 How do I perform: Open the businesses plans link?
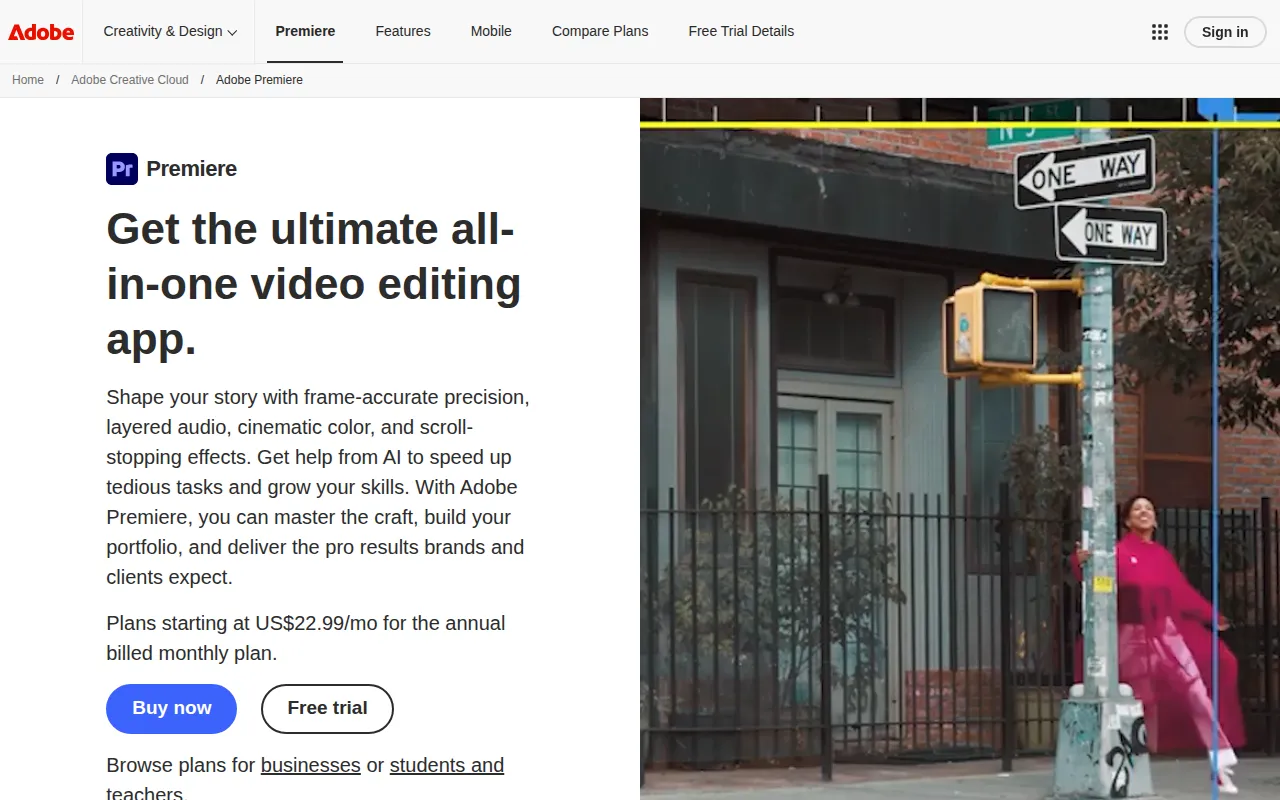pos(311,765)
